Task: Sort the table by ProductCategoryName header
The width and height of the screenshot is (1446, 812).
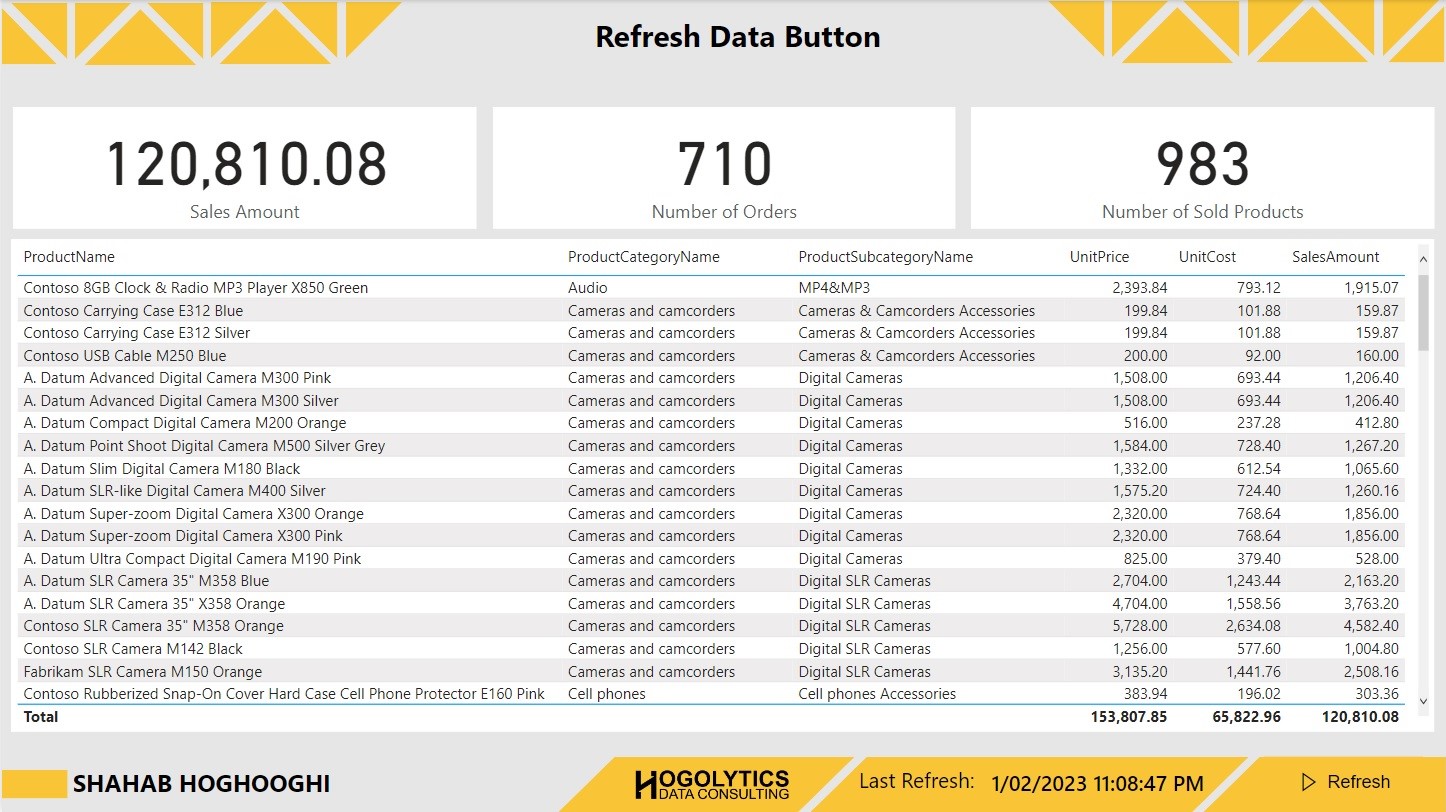Action: [x=643, y=257]
